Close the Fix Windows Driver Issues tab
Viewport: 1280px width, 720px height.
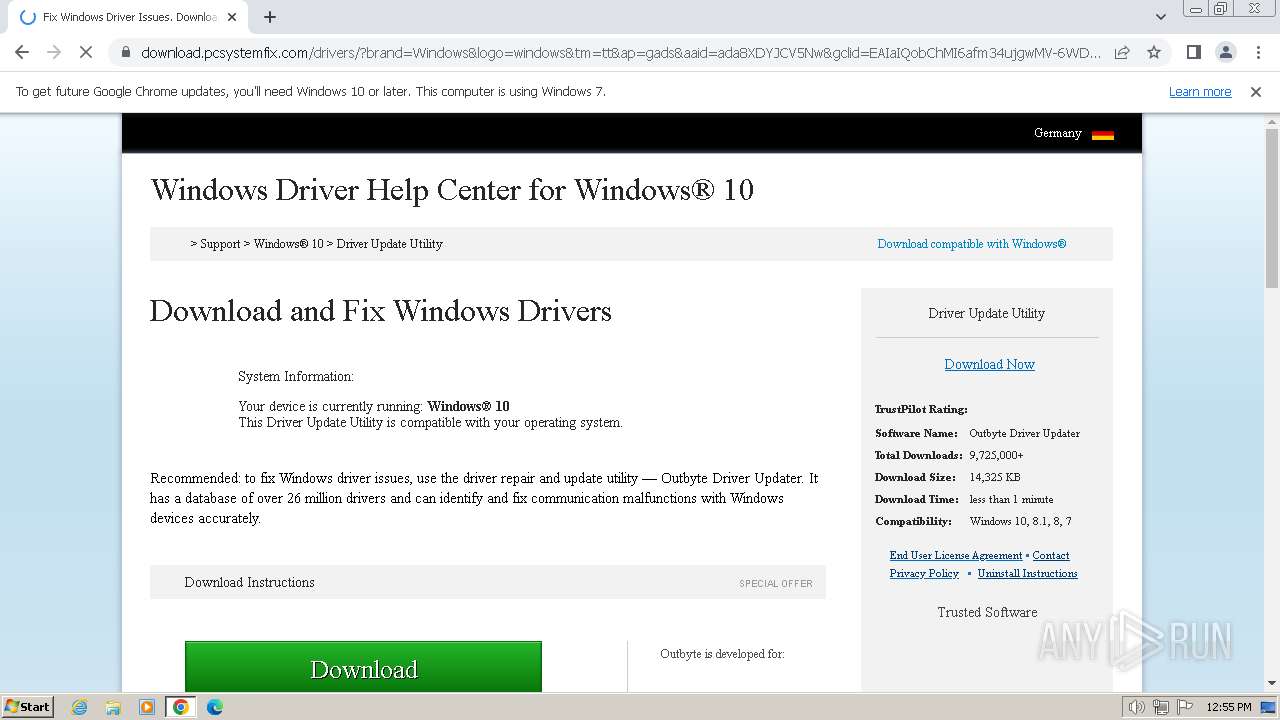pos(232,17)
